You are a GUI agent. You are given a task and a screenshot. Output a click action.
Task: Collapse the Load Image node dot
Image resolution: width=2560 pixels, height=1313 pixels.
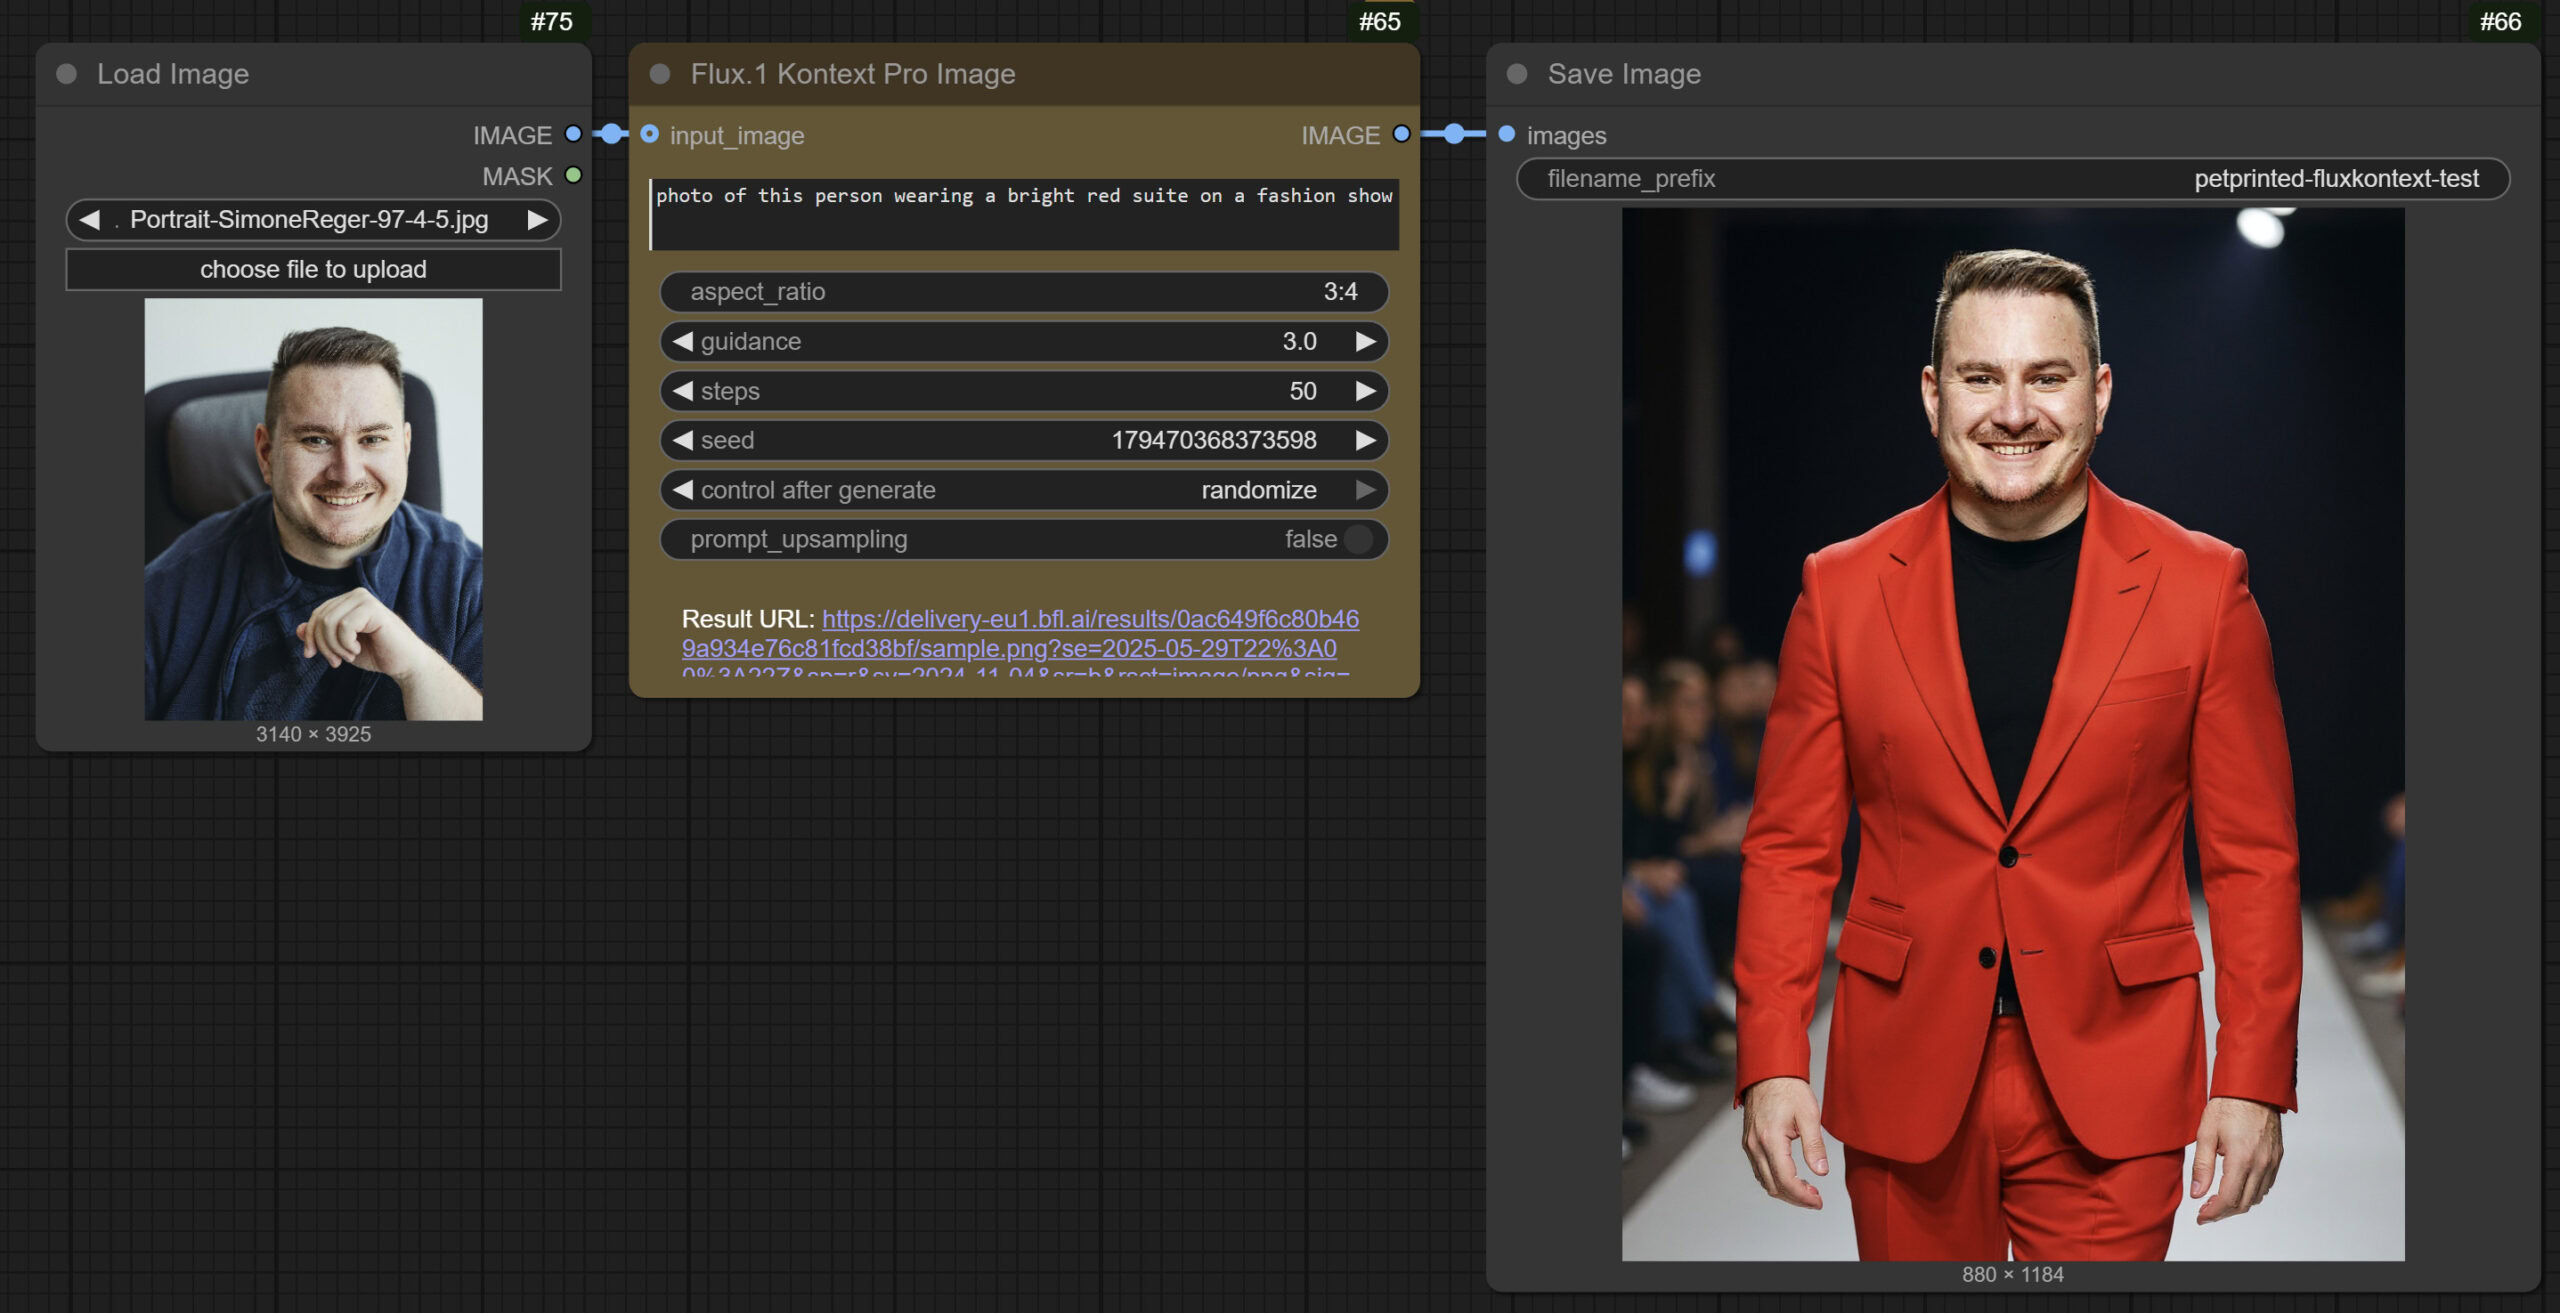(x=67, y=74)
